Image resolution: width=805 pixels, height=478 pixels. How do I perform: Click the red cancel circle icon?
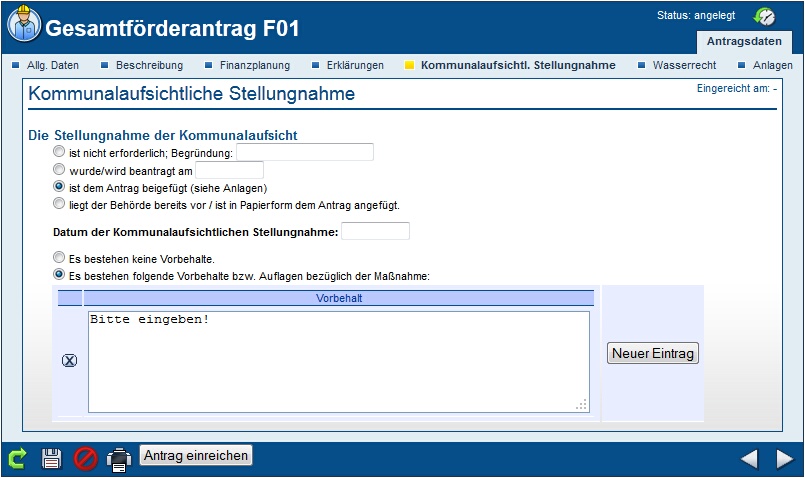pos(85,458)
